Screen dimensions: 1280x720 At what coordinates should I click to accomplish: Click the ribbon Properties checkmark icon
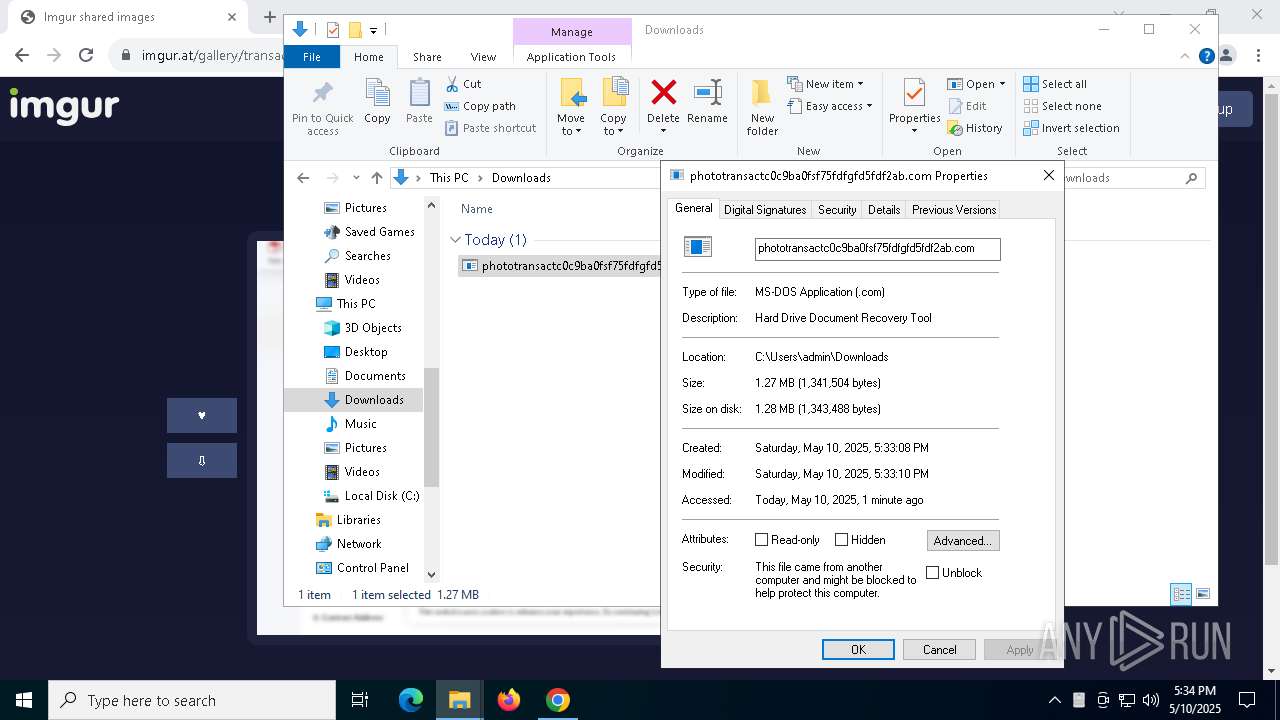914,93
